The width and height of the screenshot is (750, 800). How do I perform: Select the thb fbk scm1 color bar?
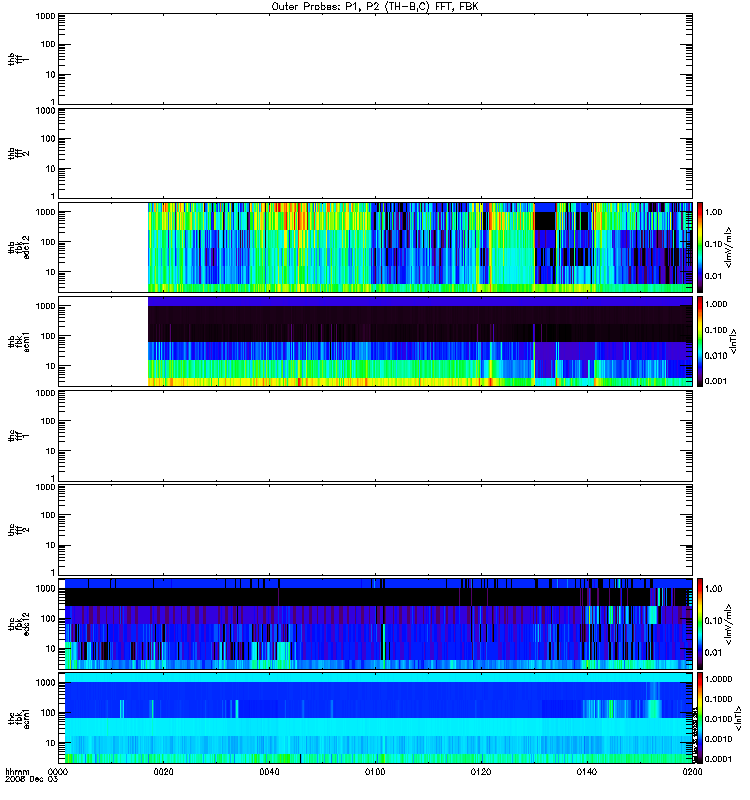pyautogui.click(x=700, y=341)
